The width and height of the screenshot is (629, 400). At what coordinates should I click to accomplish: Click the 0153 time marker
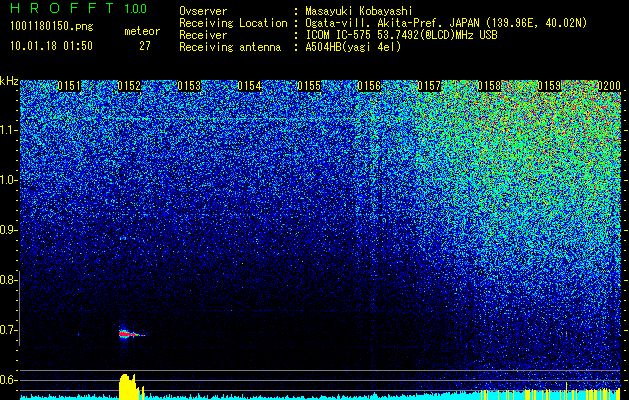click(189, 86)
